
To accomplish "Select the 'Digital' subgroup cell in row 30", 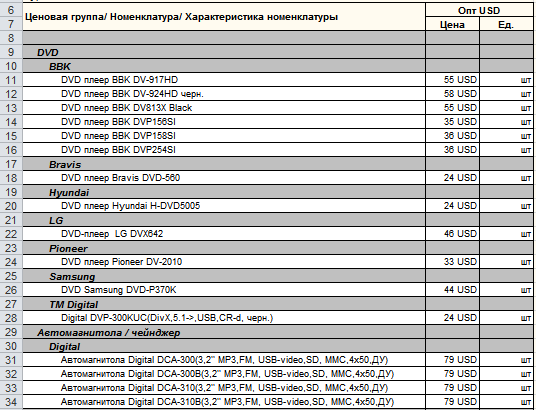I will coord(224,346).
